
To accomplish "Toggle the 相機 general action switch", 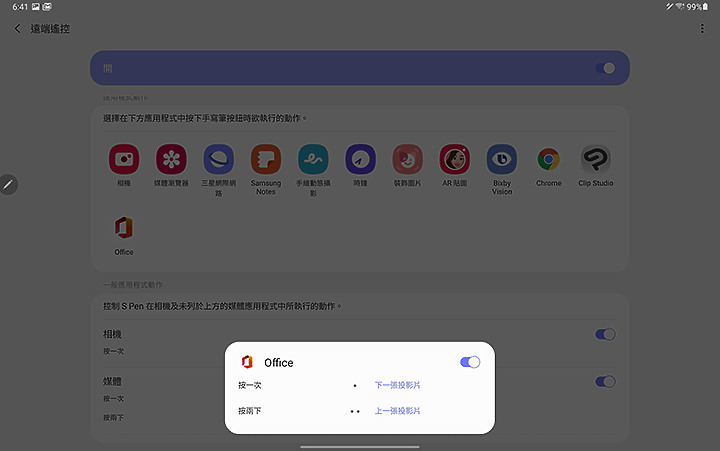I will coord(605,334).
